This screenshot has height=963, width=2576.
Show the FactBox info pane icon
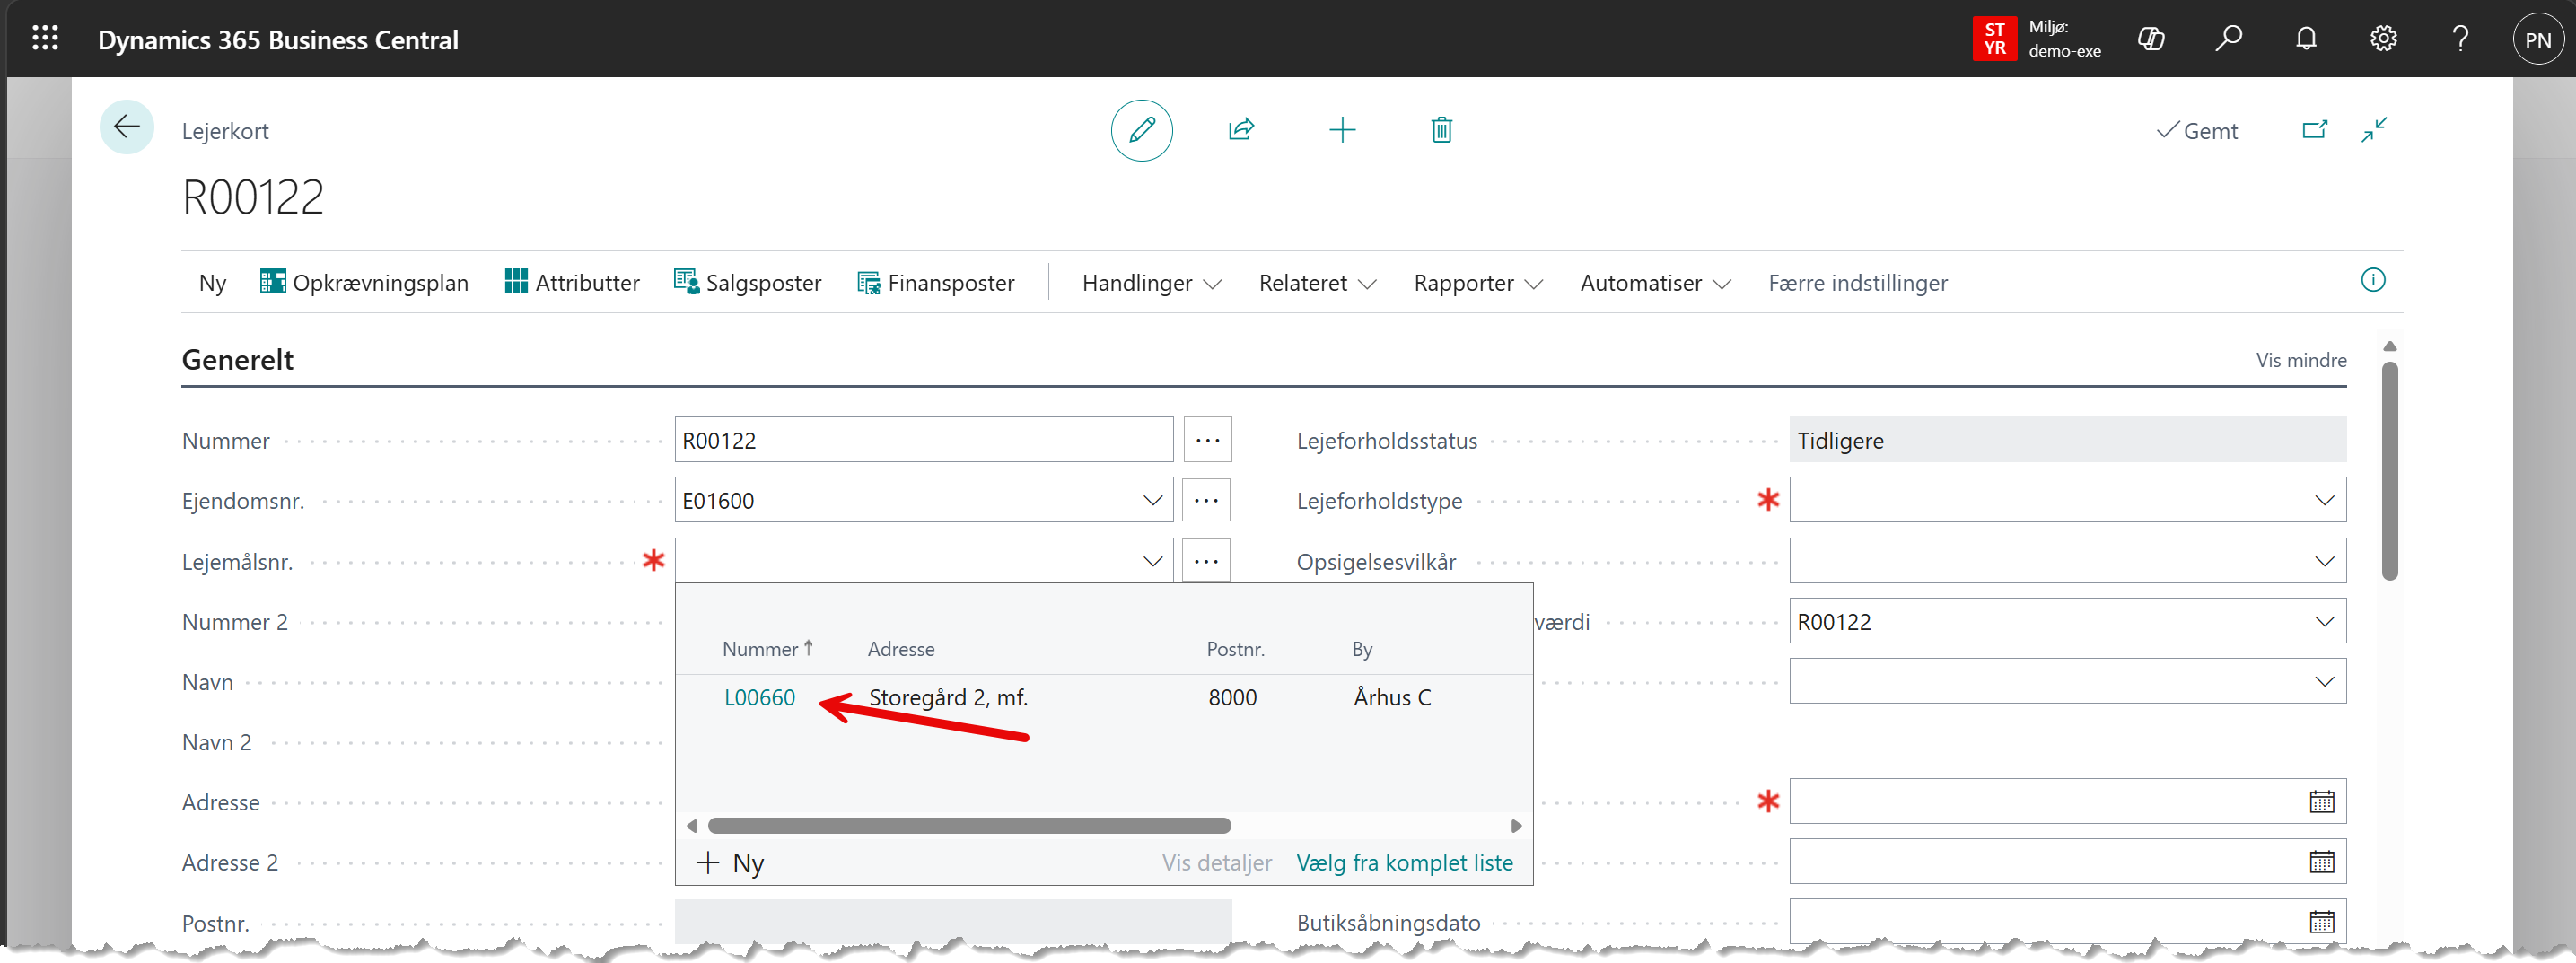pyautogui.click(x=2372, y=281)
